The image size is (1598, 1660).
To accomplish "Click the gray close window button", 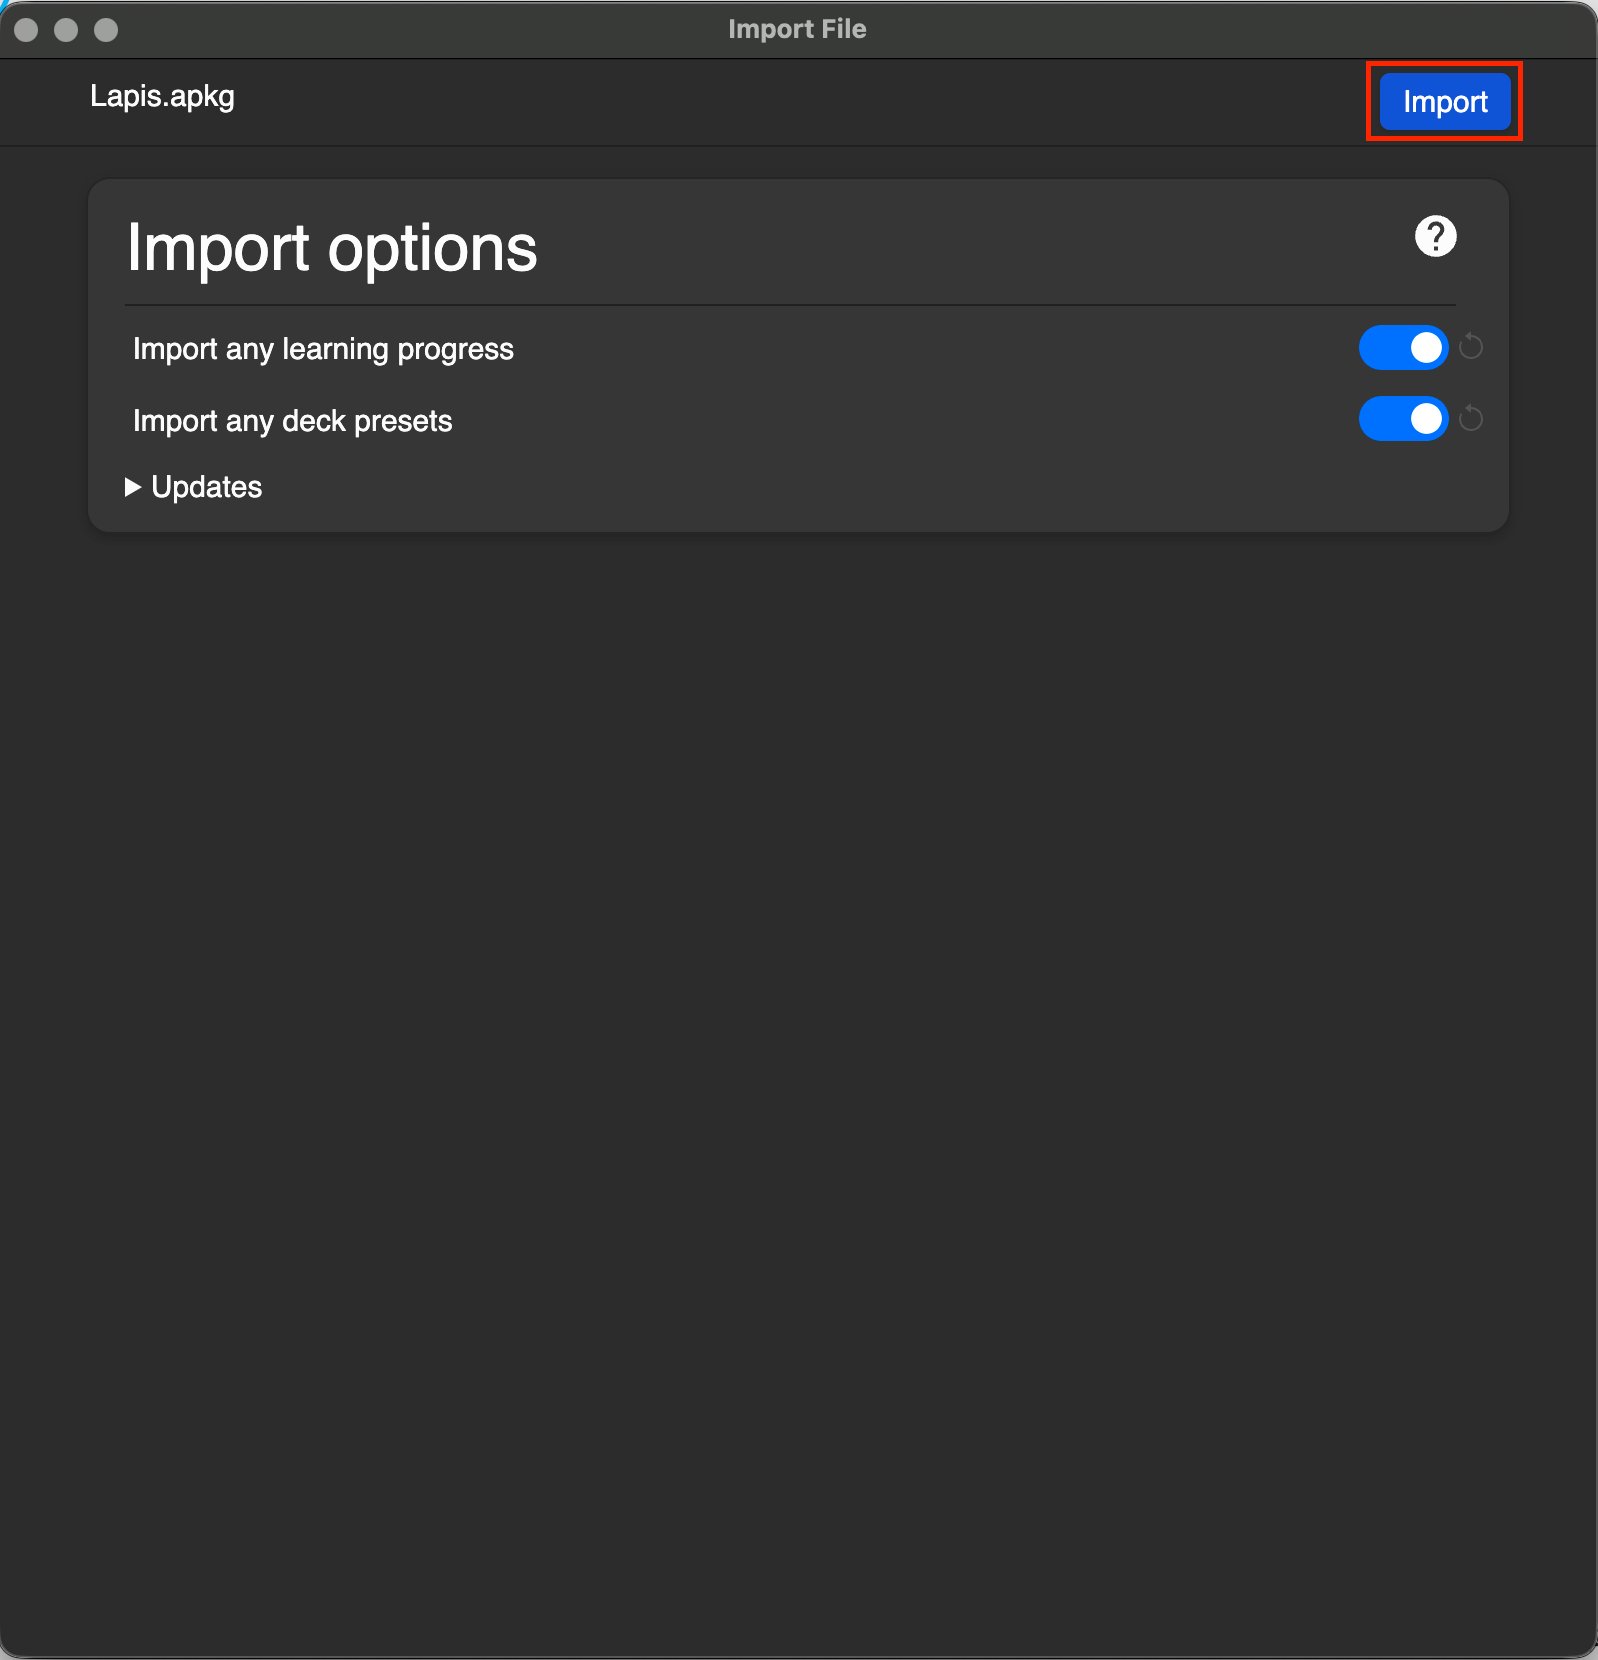I will click(x=27, y=30).
